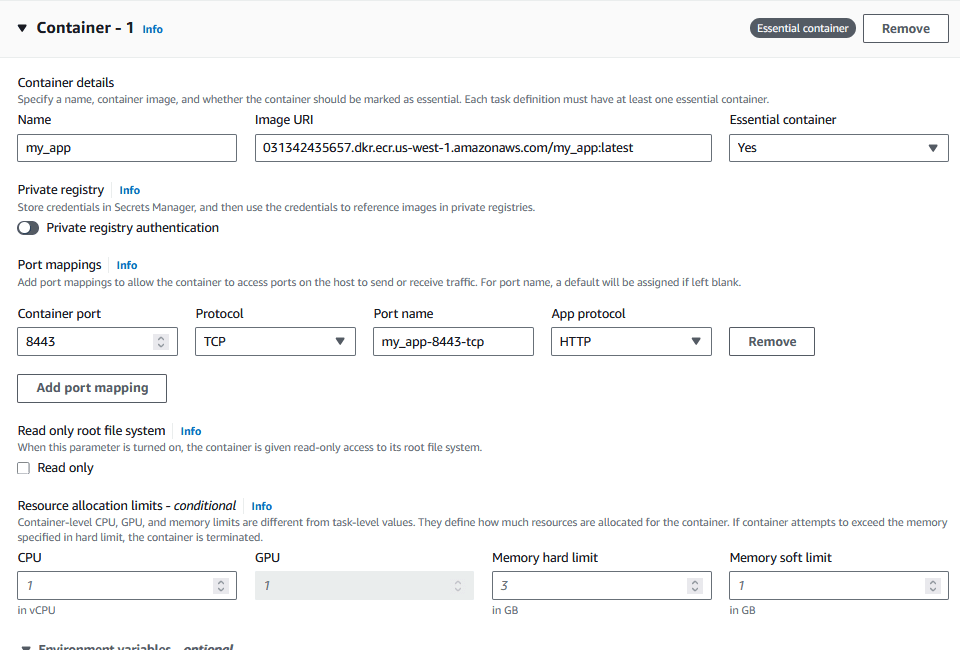Open Private registry Info link
Image resolution: width=960 pixels, height=650 pixels.
point(130,190)
